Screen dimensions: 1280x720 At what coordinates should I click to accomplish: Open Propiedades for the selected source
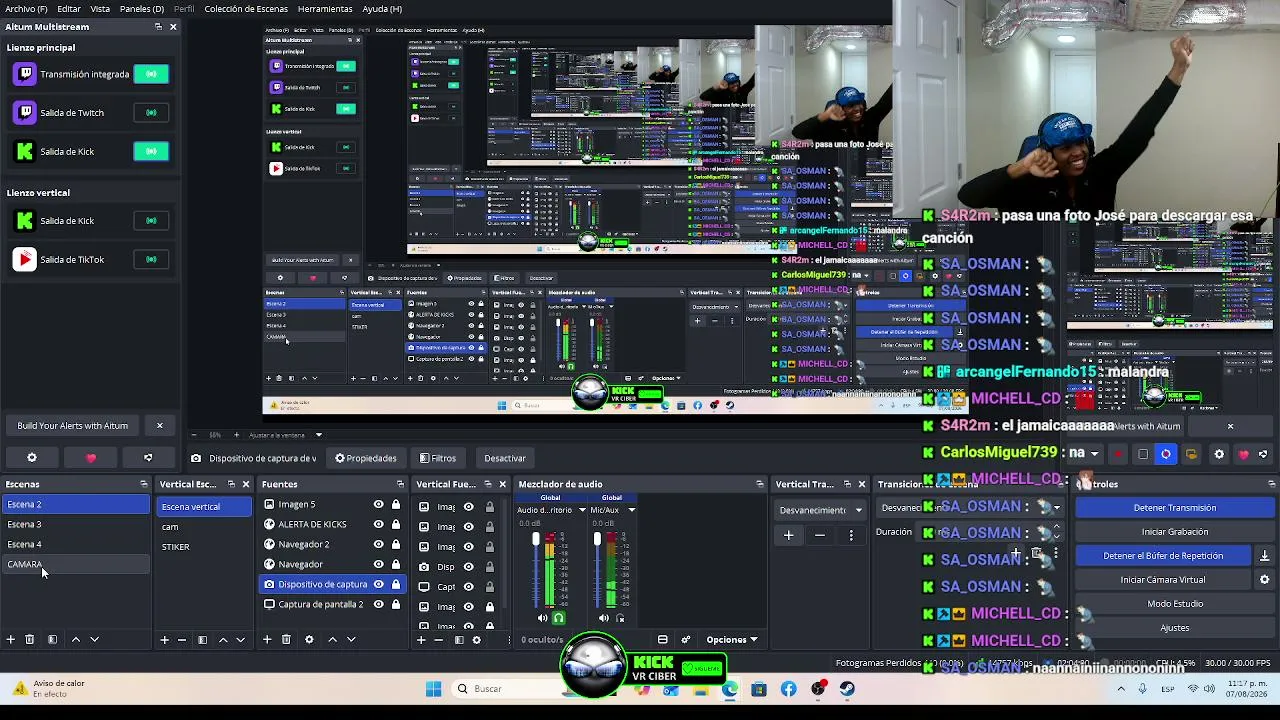[366, 458]
